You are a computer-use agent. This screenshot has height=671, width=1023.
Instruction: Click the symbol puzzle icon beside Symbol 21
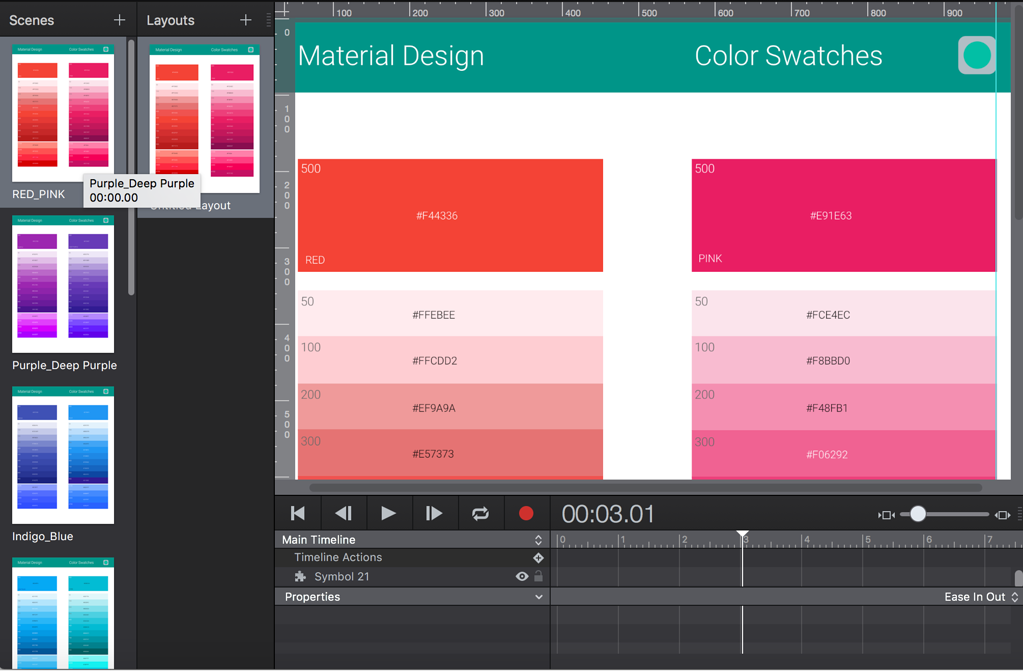299,576
